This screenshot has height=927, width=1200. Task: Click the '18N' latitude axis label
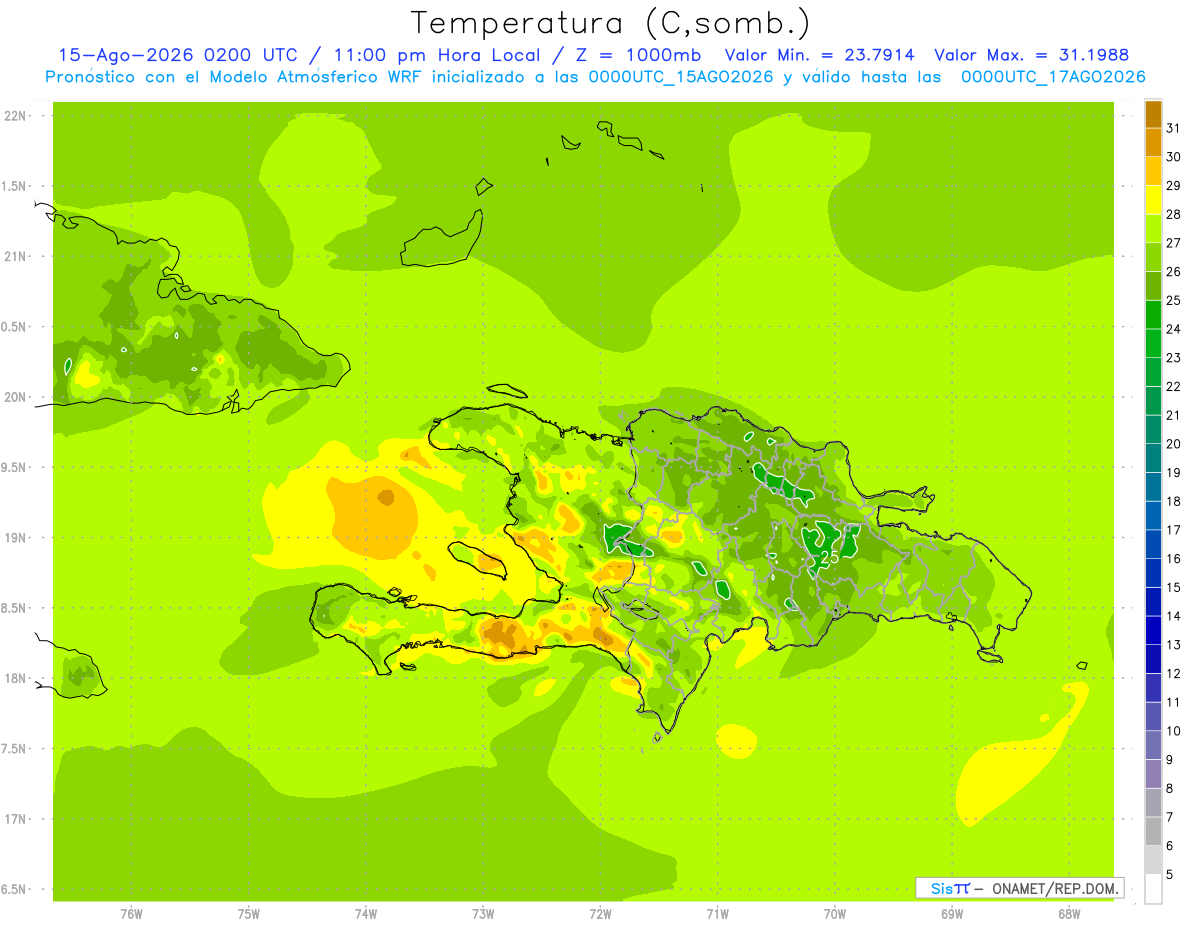[x=15, y=679]
